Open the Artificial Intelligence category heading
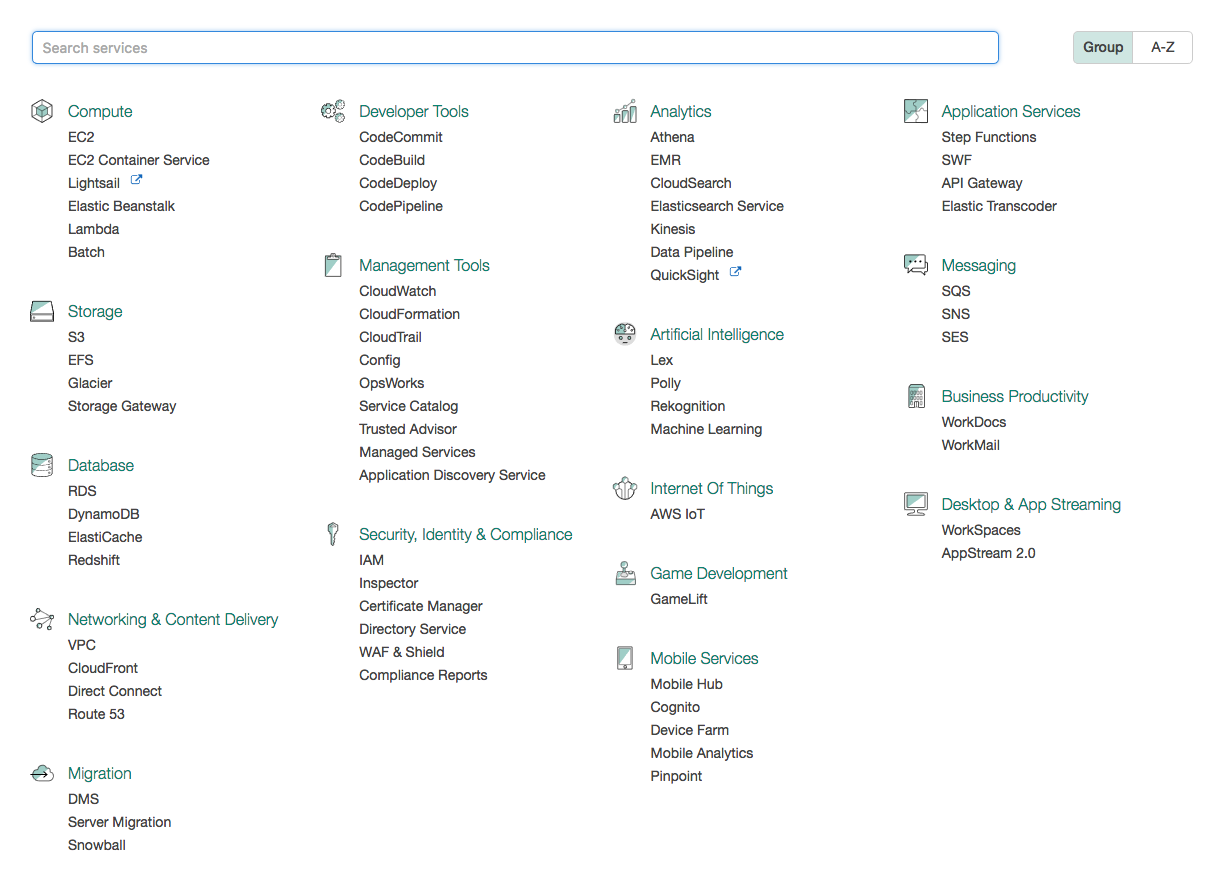 716,334
